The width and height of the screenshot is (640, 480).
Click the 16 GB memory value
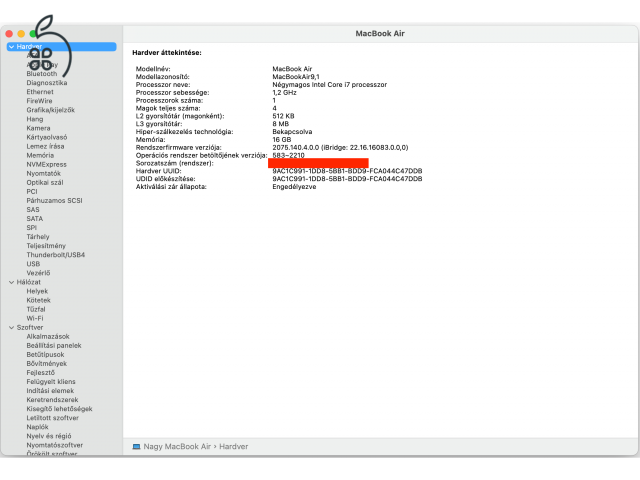coord(282,140)
